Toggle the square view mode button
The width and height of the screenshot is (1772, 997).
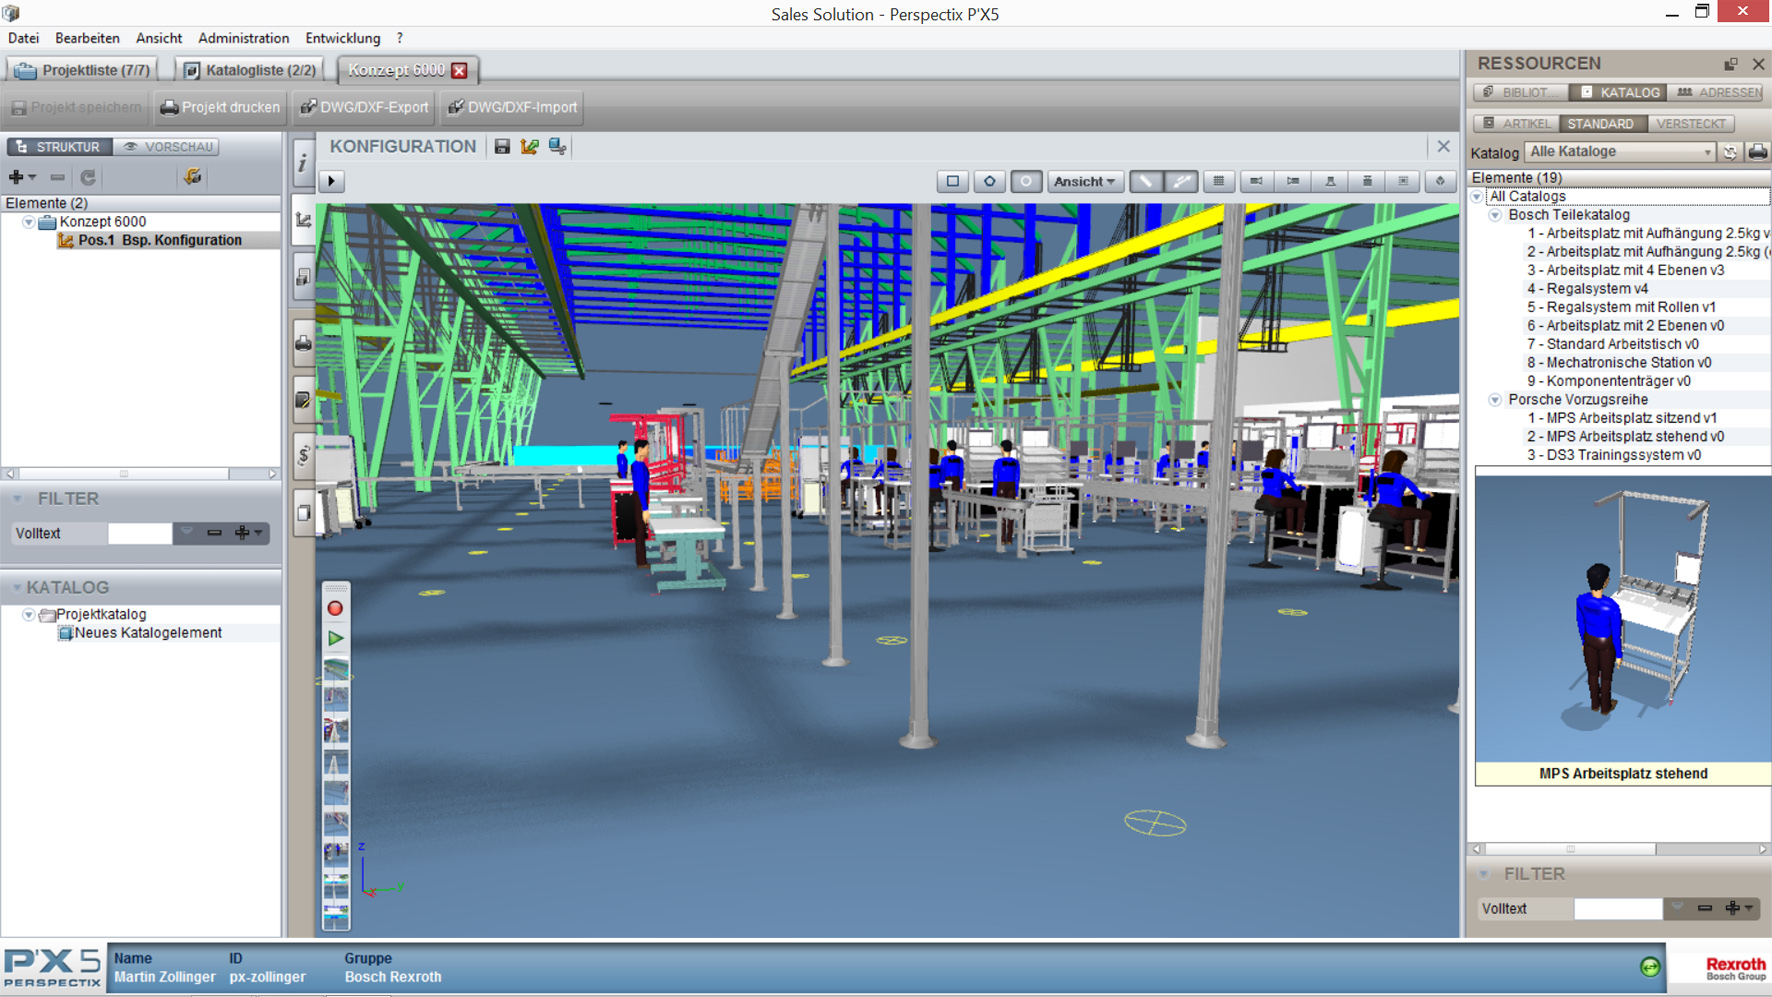click(x=952, y=181)
